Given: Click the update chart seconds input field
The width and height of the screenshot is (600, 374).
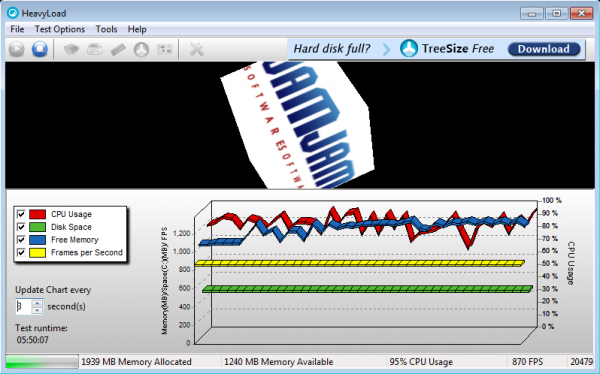Looking at the screenshot, I should pyautogui.click(x=23, y=307).
